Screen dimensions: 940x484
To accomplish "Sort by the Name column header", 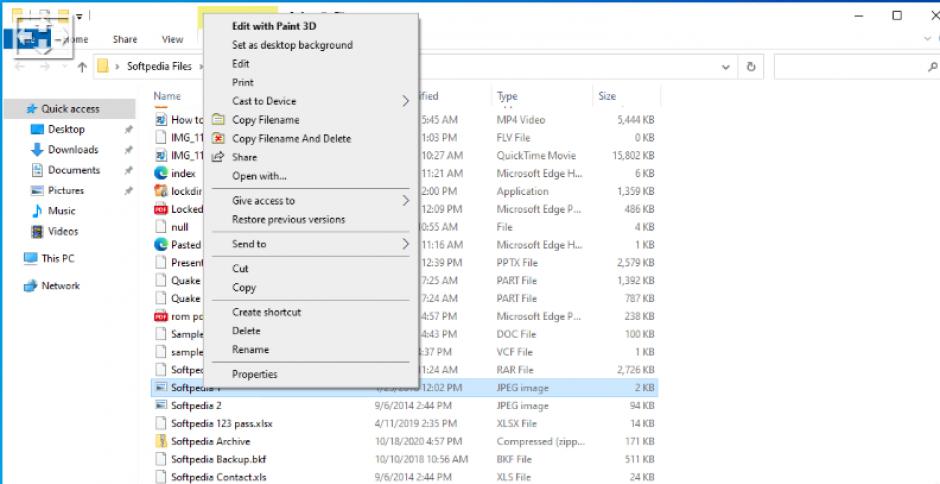I will 167,96.
